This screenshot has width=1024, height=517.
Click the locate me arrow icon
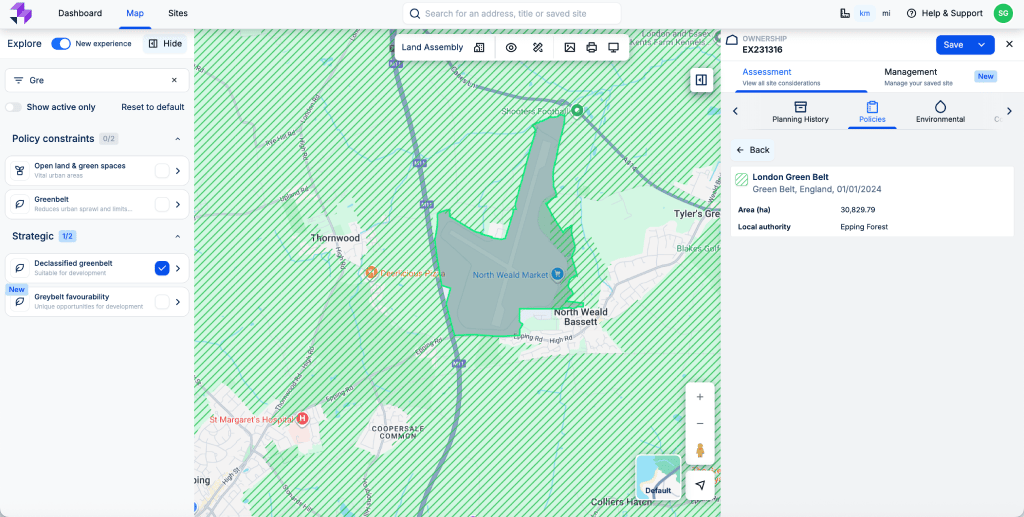[700, 485]
